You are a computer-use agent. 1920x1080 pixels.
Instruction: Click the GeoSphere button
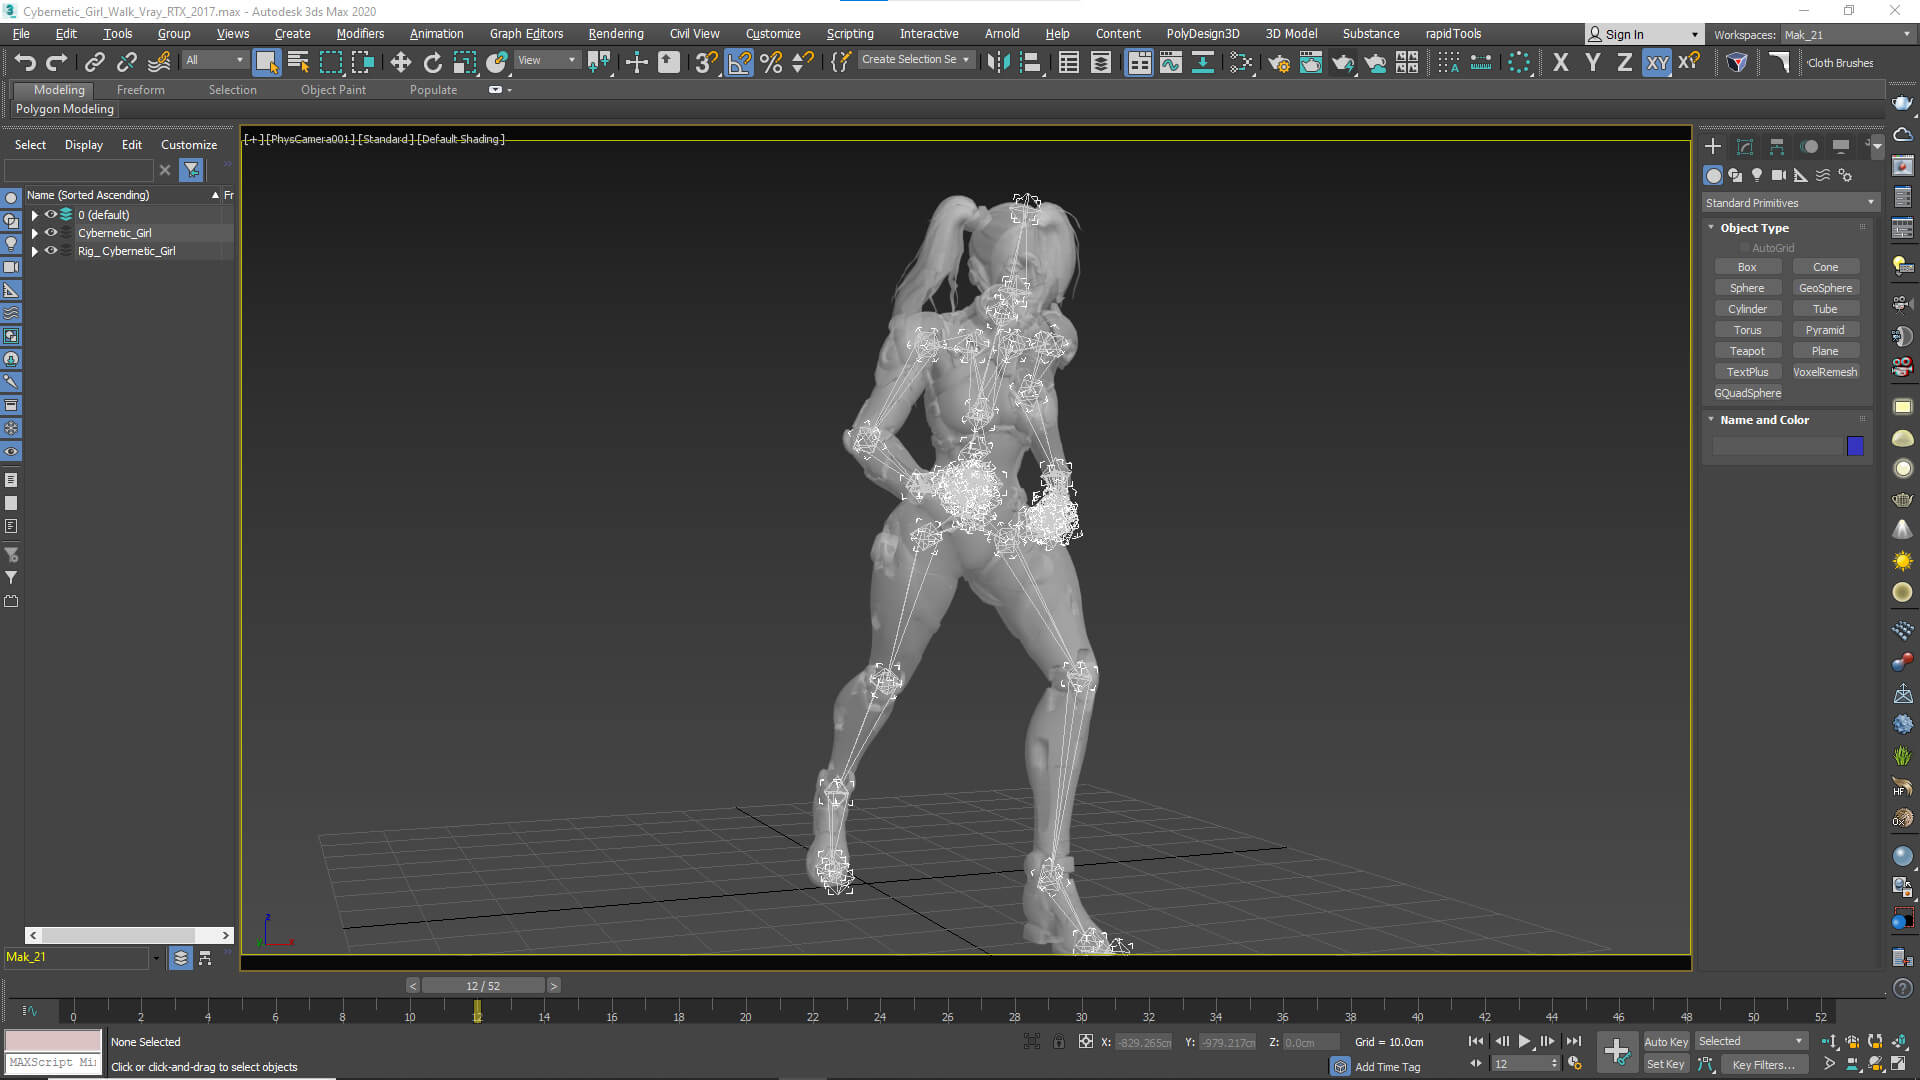(x=1825, y=288)
